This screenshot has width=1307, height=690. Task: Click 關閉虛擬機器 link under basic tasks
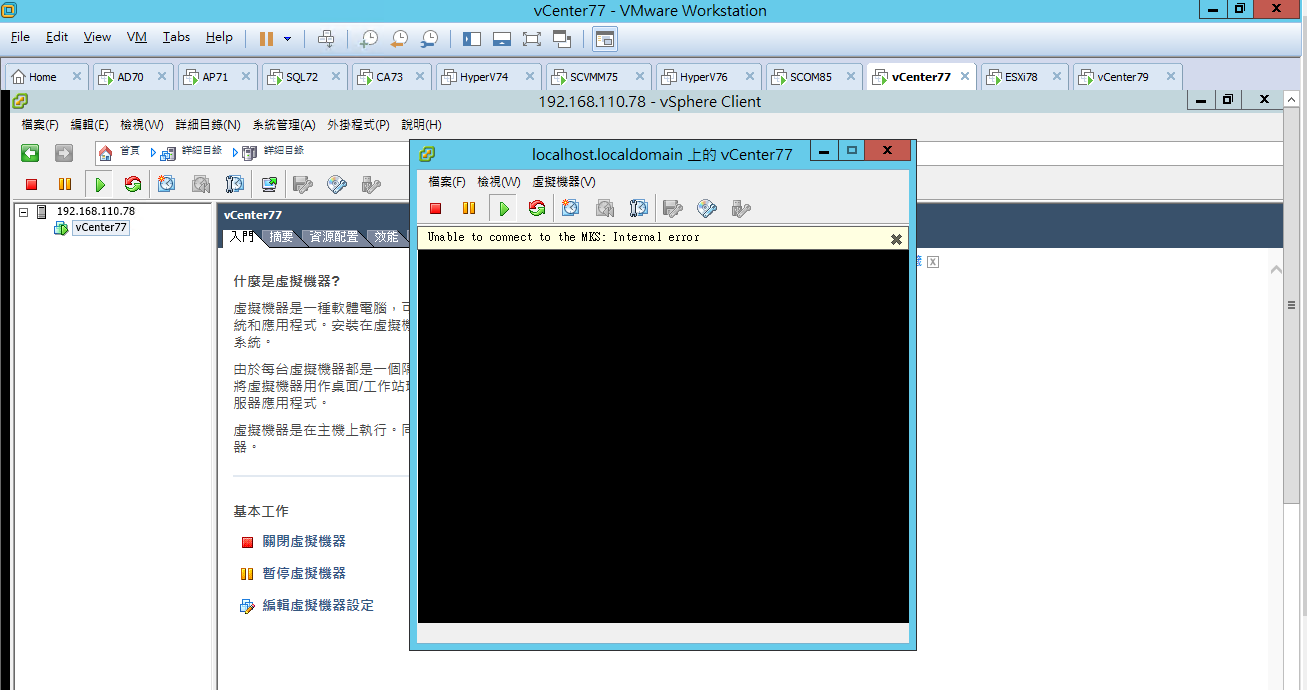pos(304,541)
